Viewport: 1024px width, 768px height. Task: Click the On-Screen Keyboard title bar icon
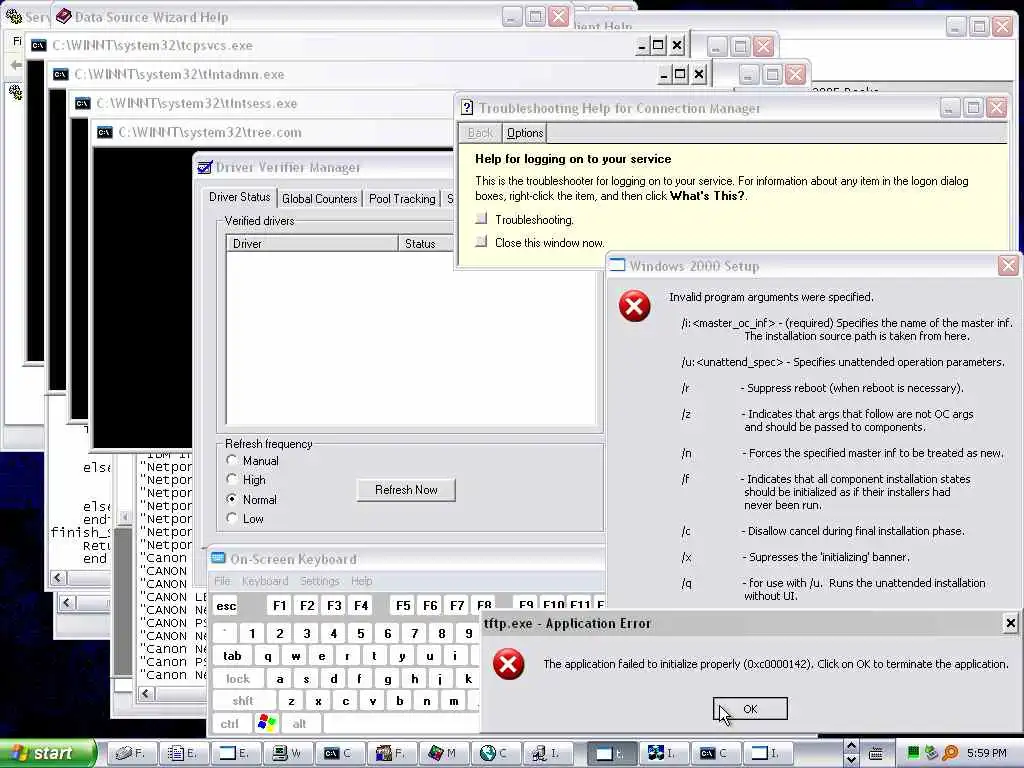pos(218,558)
